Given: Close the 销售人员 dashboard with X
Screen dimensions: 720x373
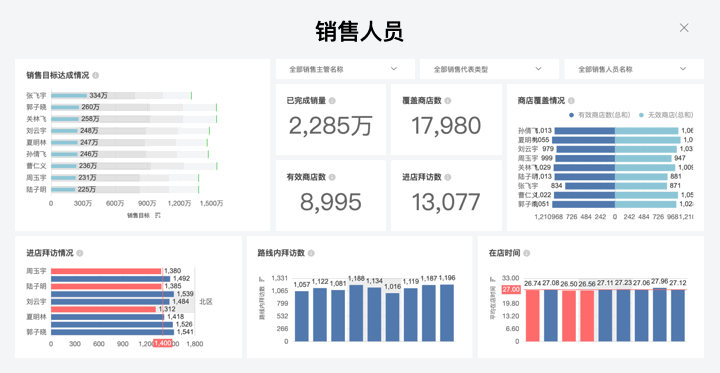Looking at the screenshot, I should 684,28.
